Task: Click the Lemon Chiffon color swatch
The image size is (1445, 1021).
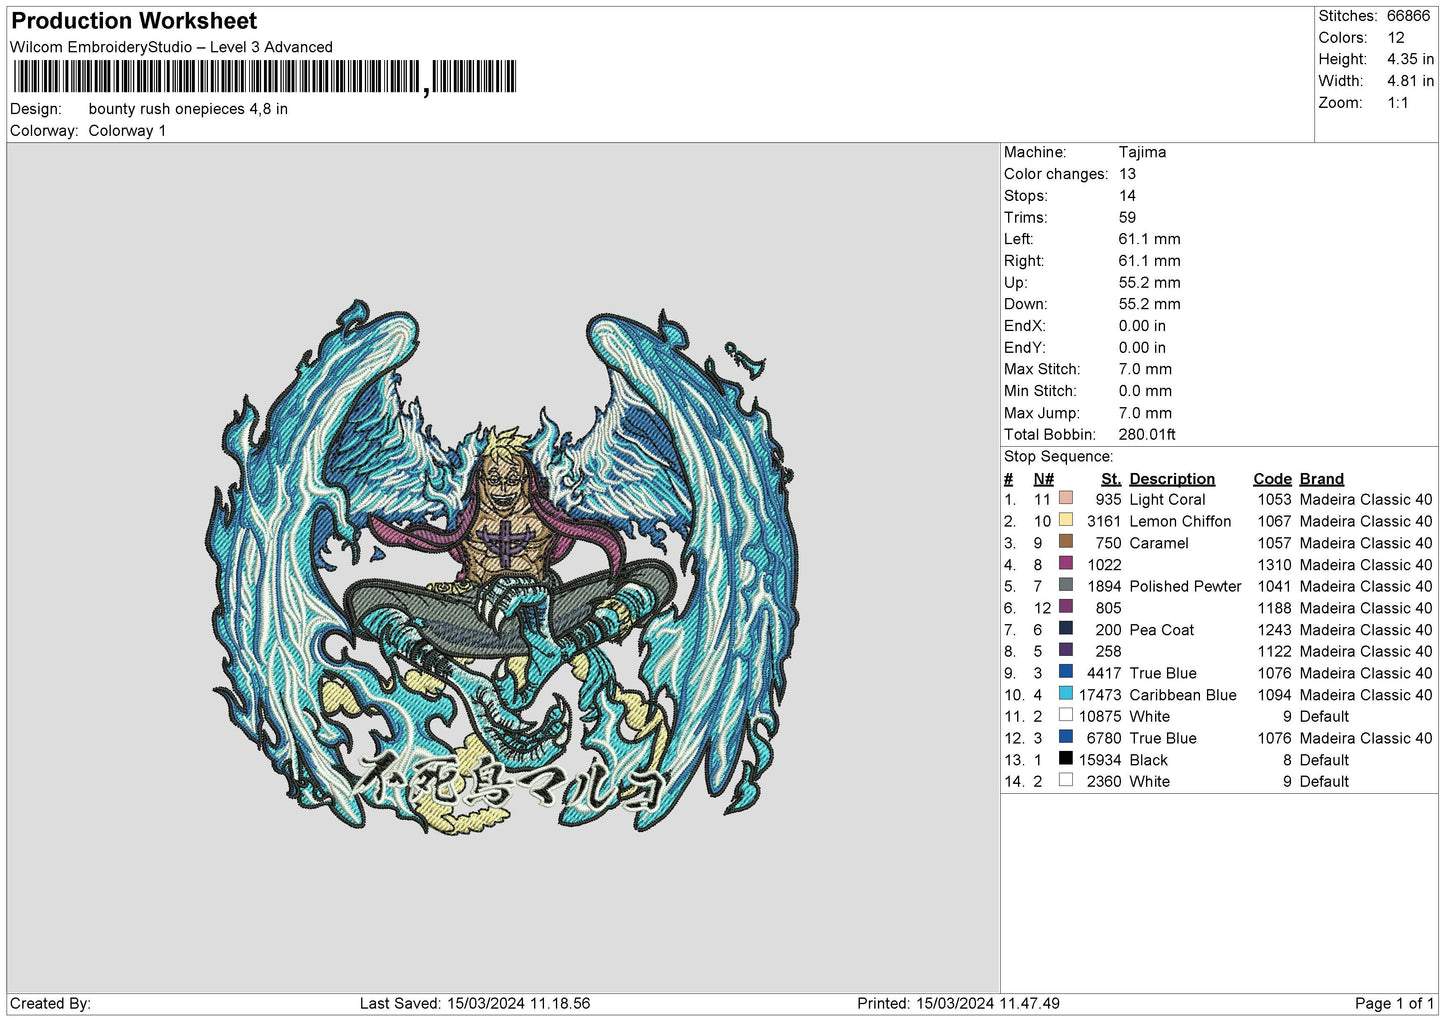Action: [x=1066, y=520]
